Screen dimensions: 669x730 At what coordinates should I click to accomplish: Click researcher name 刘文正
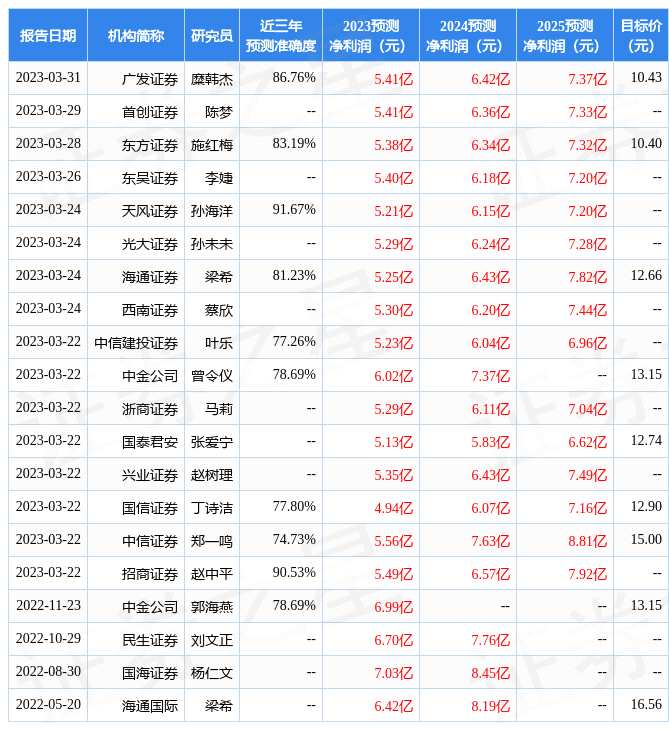pos(212,641)
